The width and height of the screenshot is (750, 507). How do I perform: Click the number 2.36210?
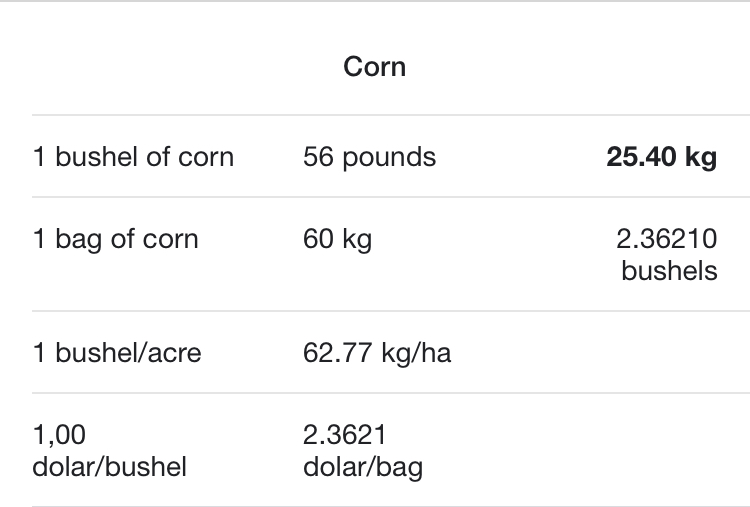[667, 239]
